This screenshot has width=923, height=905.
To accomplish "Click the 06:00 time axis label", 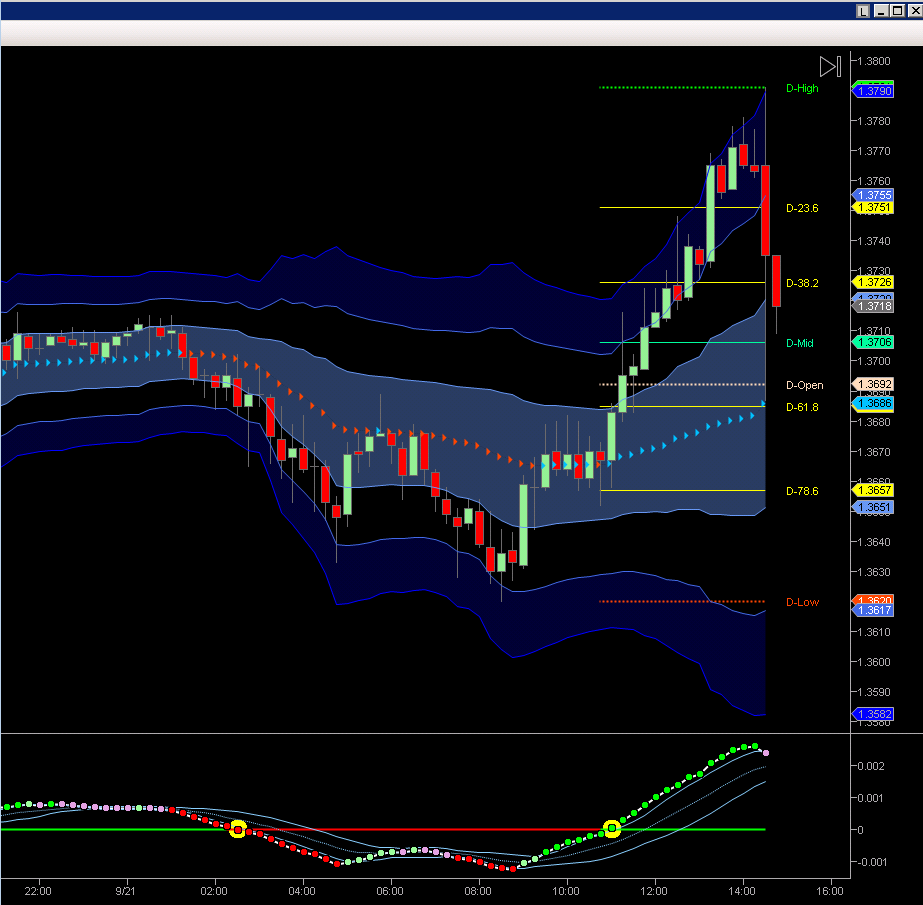I will [x=390, y=891].
